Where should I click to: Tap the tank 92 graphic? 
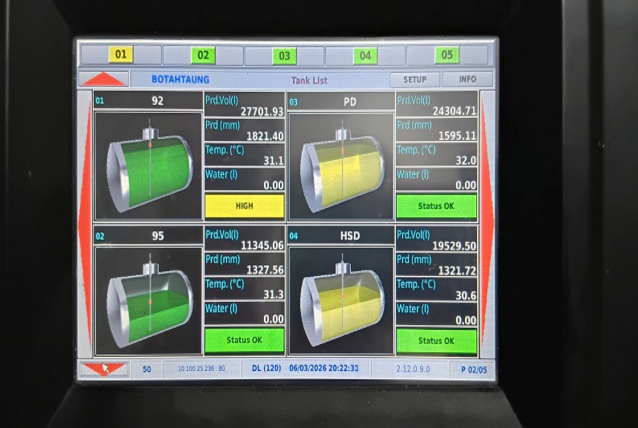148,167
